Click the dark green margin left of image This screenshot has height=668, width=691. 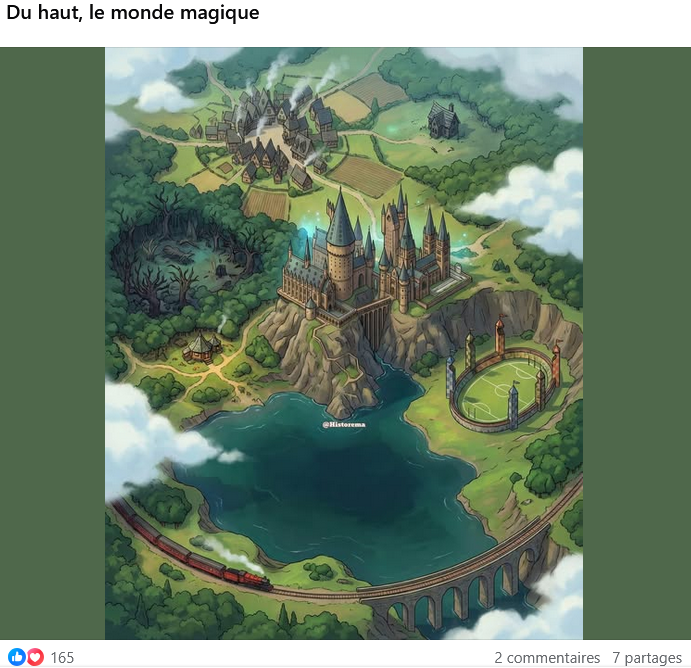tap(52, 343)
